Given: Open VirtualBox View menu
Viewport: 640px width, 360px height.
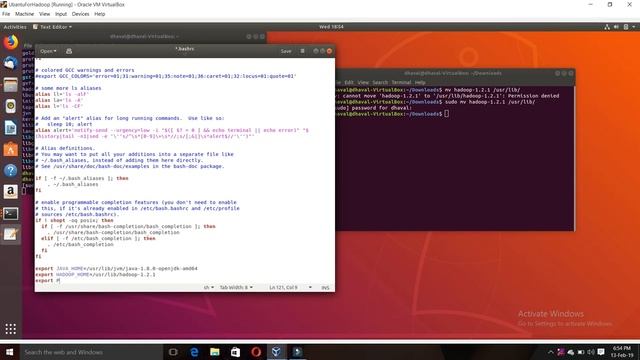Looking at the screenshot, I should pos(44,14).
